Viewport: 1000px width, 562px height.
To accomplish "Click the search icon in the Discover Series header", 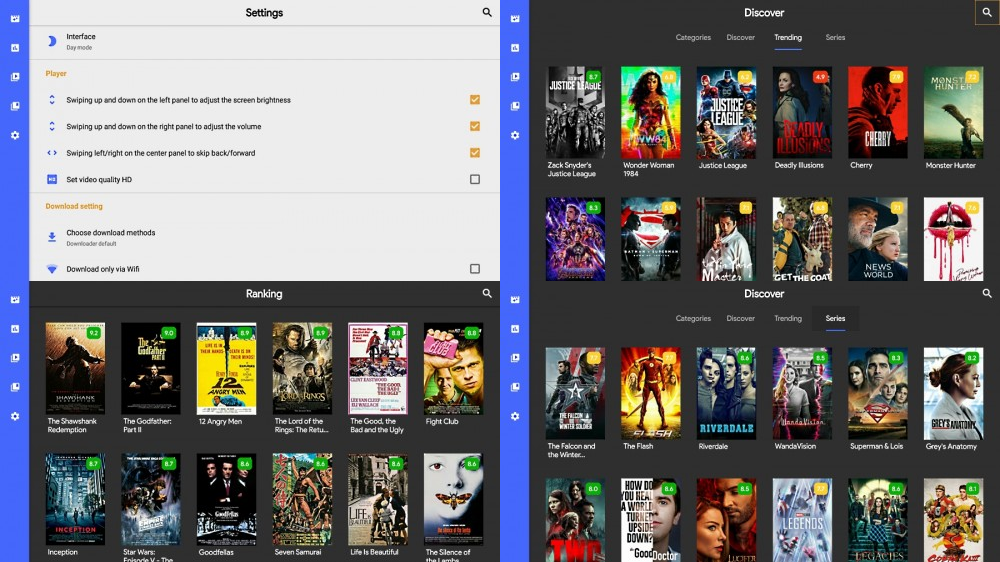I will click(987, 293).
